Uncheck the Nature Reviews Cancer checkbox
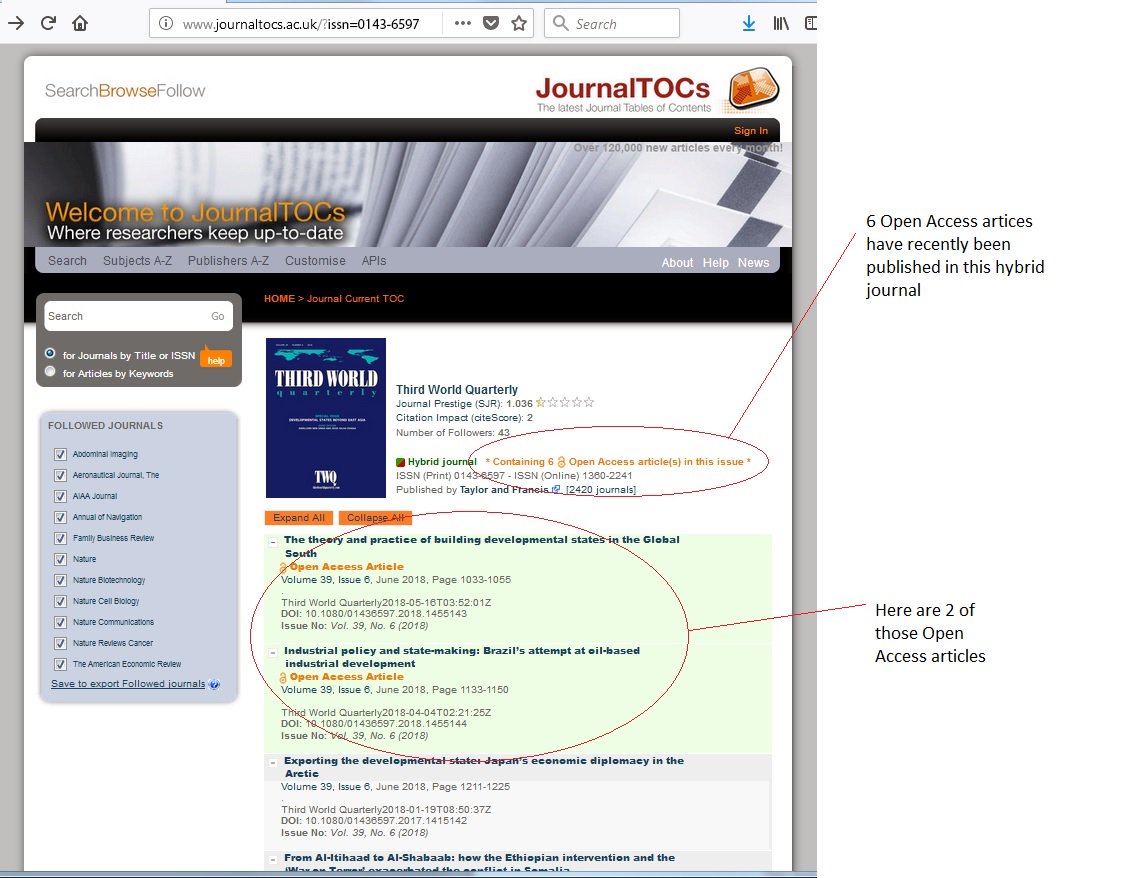Viewport: 1126px width, 878px height. 60,643
